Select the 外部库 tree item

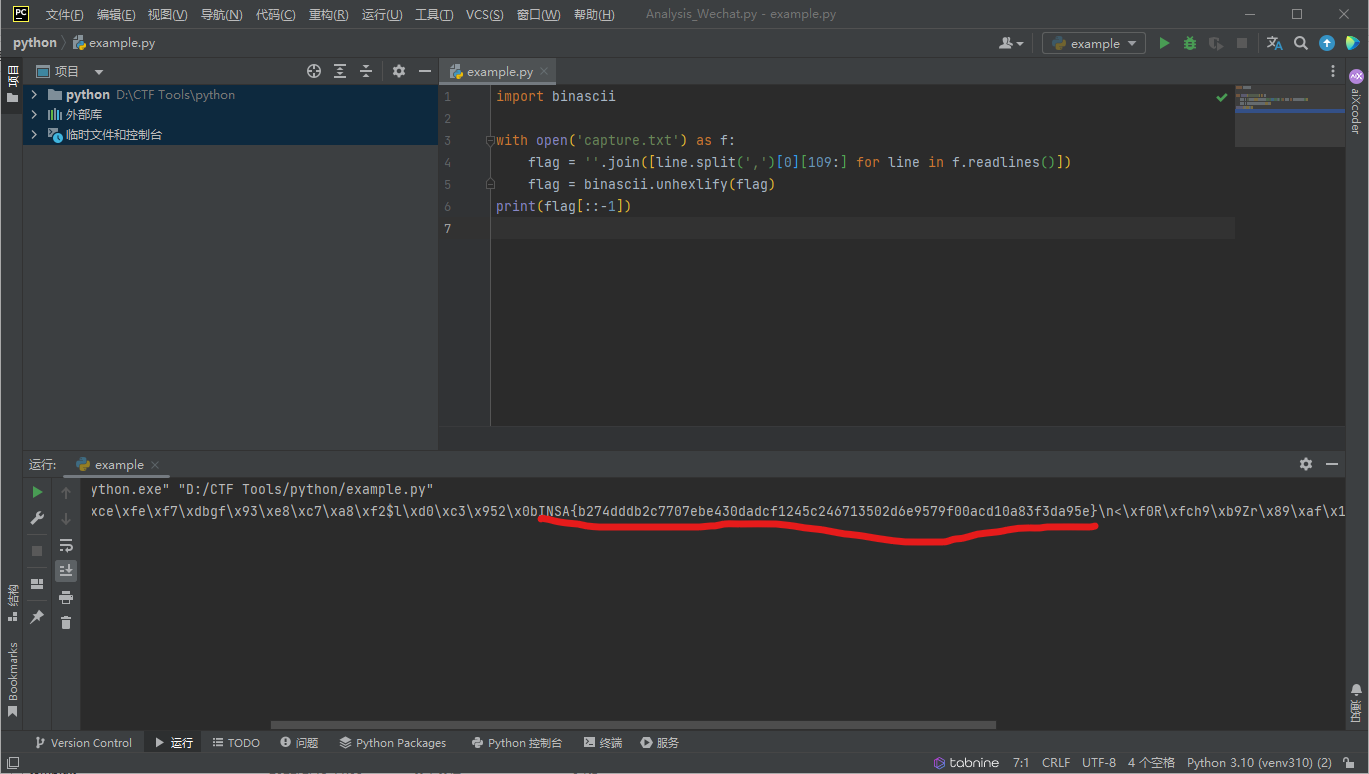(231, 115)
